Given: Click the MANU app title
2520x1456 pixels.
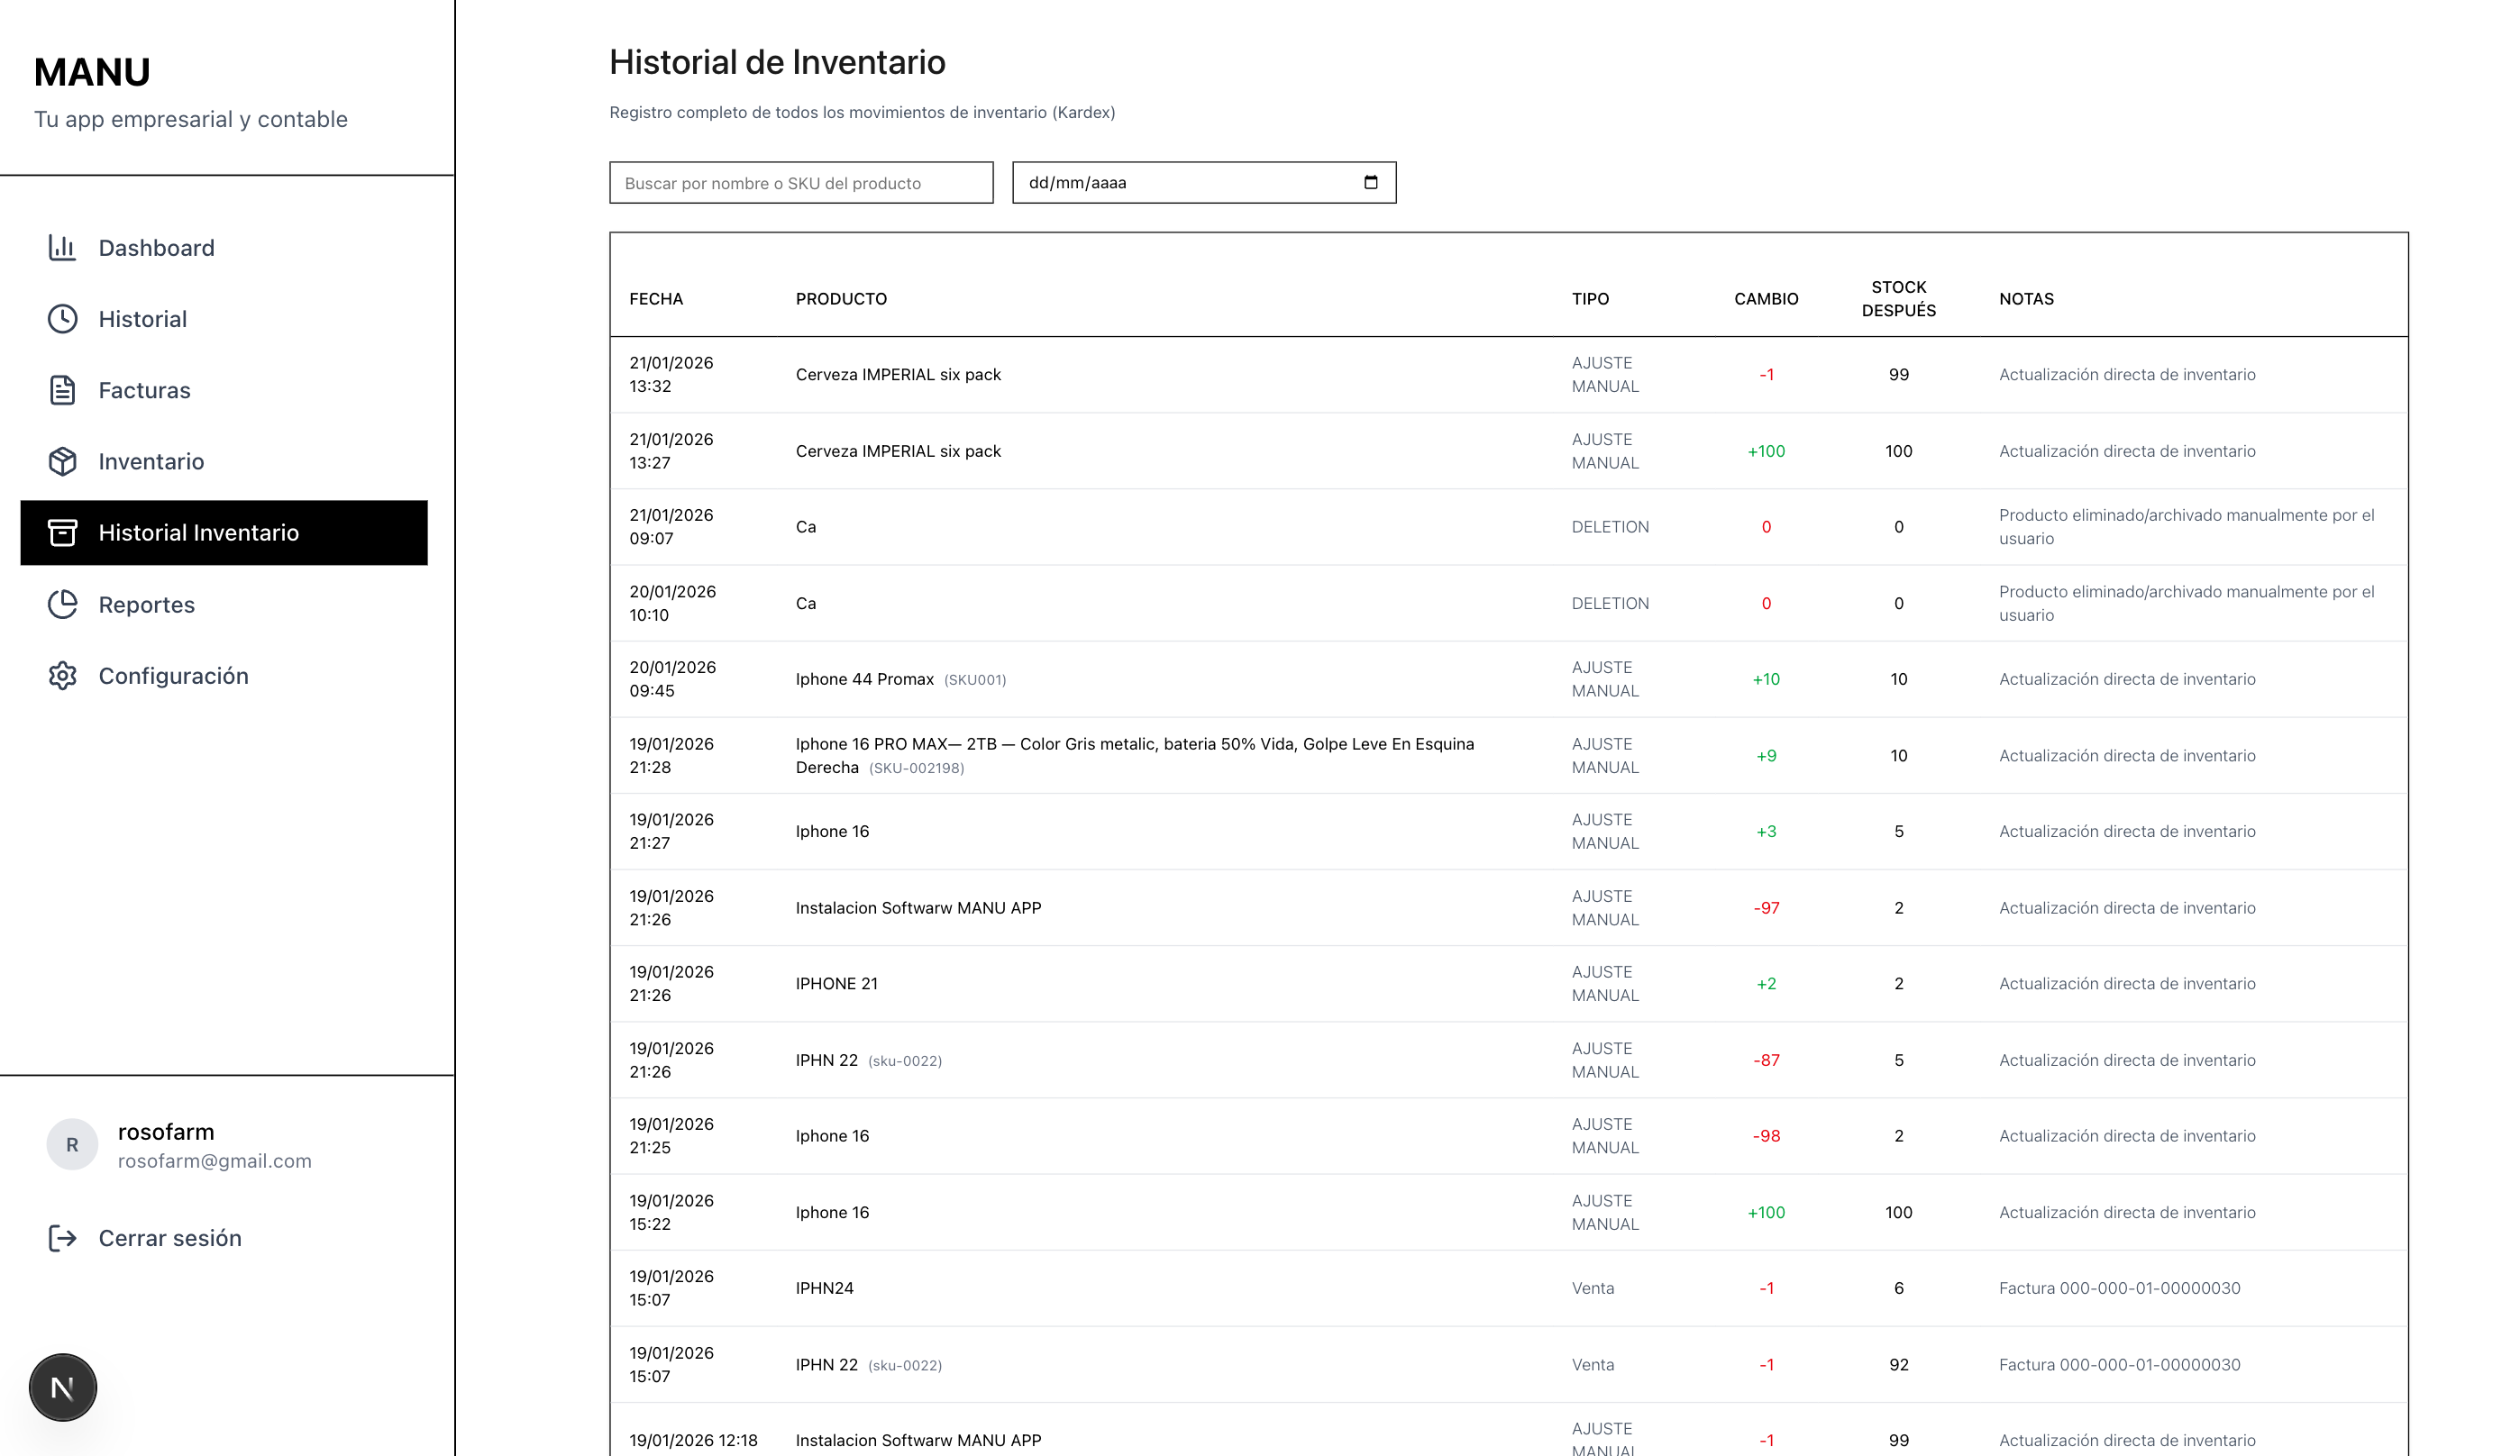Looking at the screenshot, I should 91,70.
